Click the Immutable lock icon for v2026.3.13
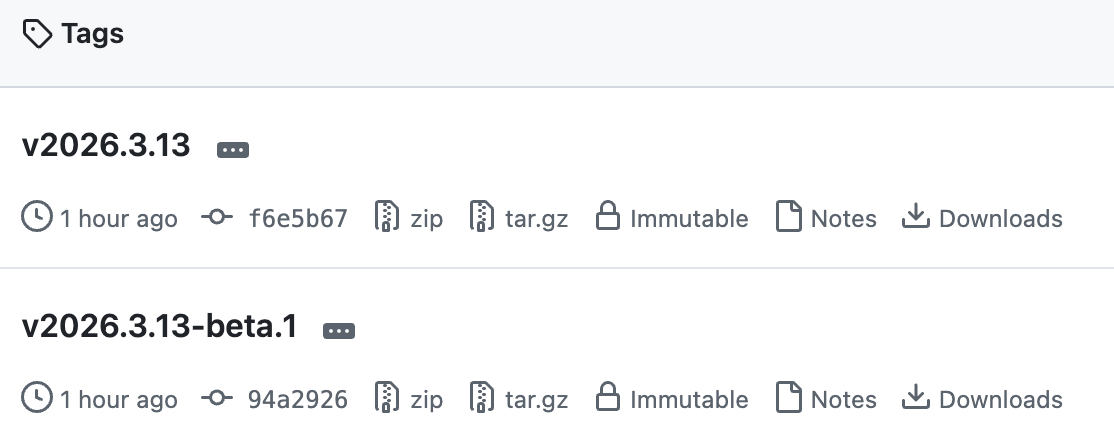 [x=608, y=218]
